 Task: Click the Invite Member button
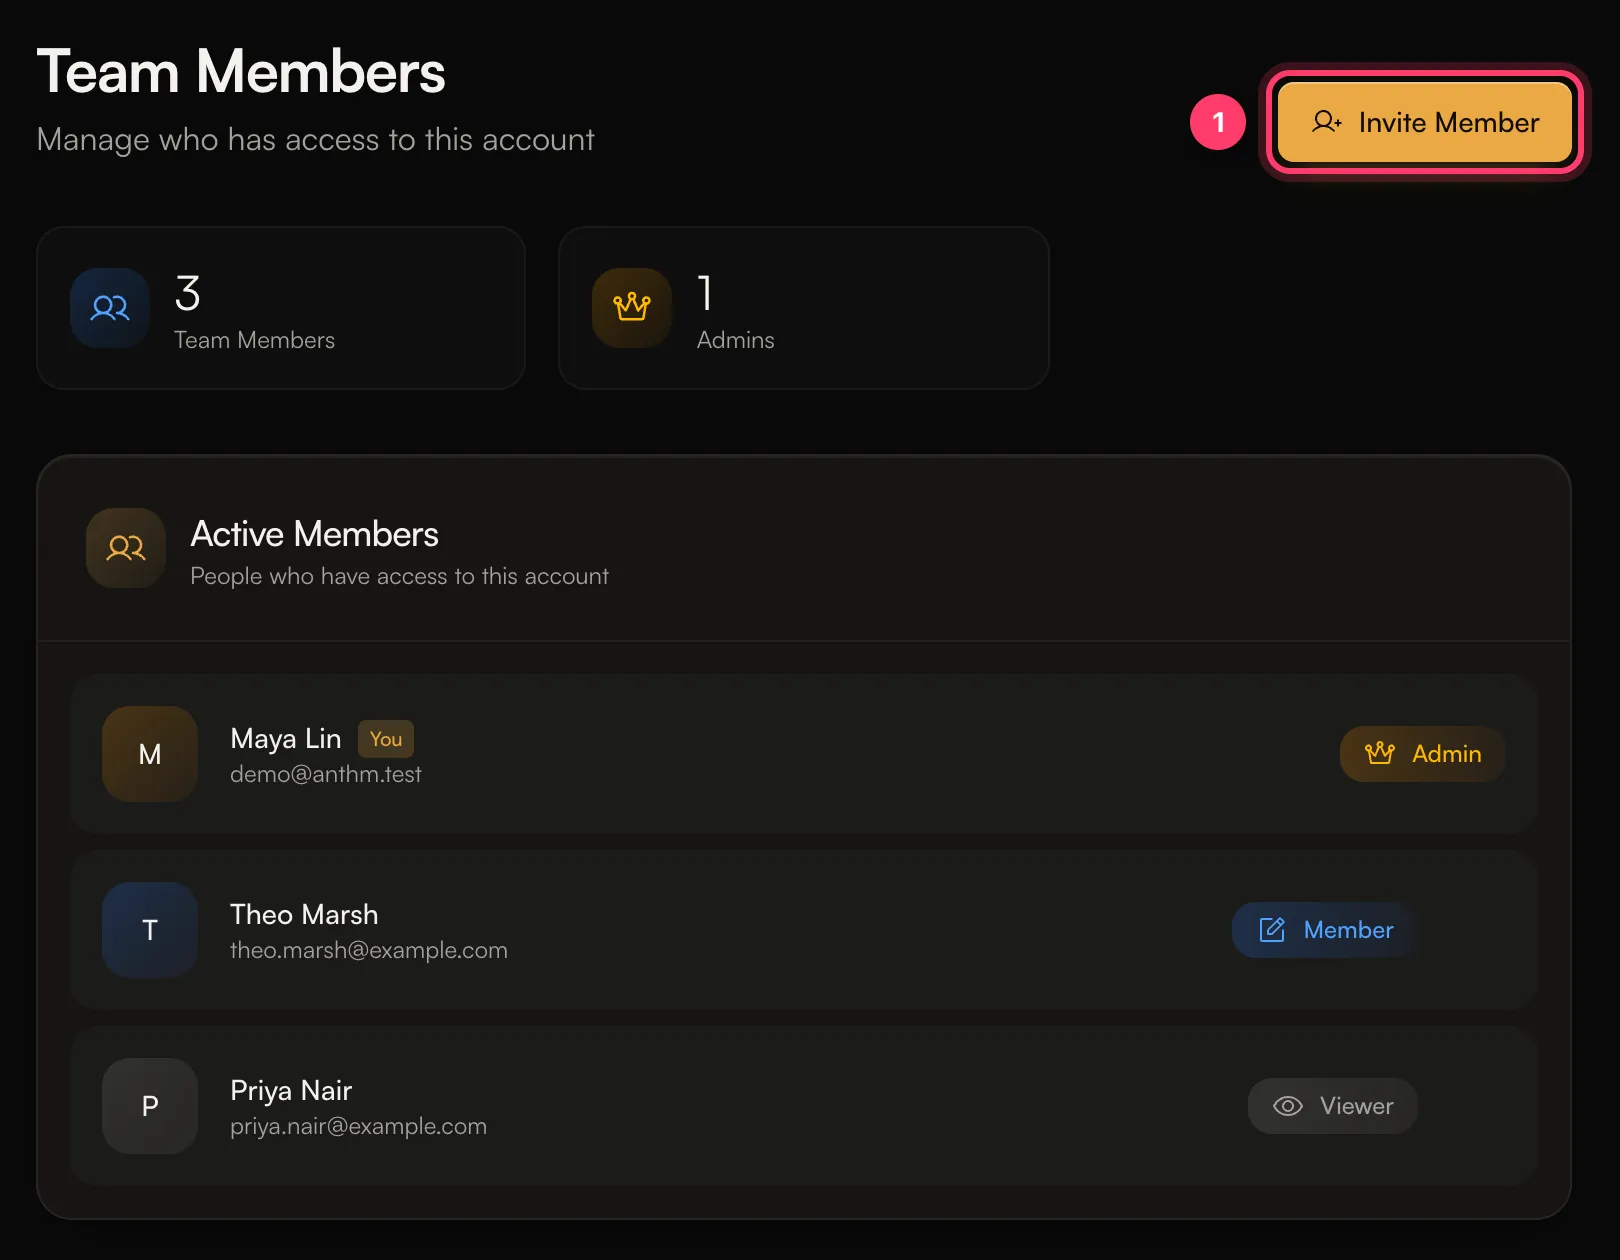coord(1425,122)
